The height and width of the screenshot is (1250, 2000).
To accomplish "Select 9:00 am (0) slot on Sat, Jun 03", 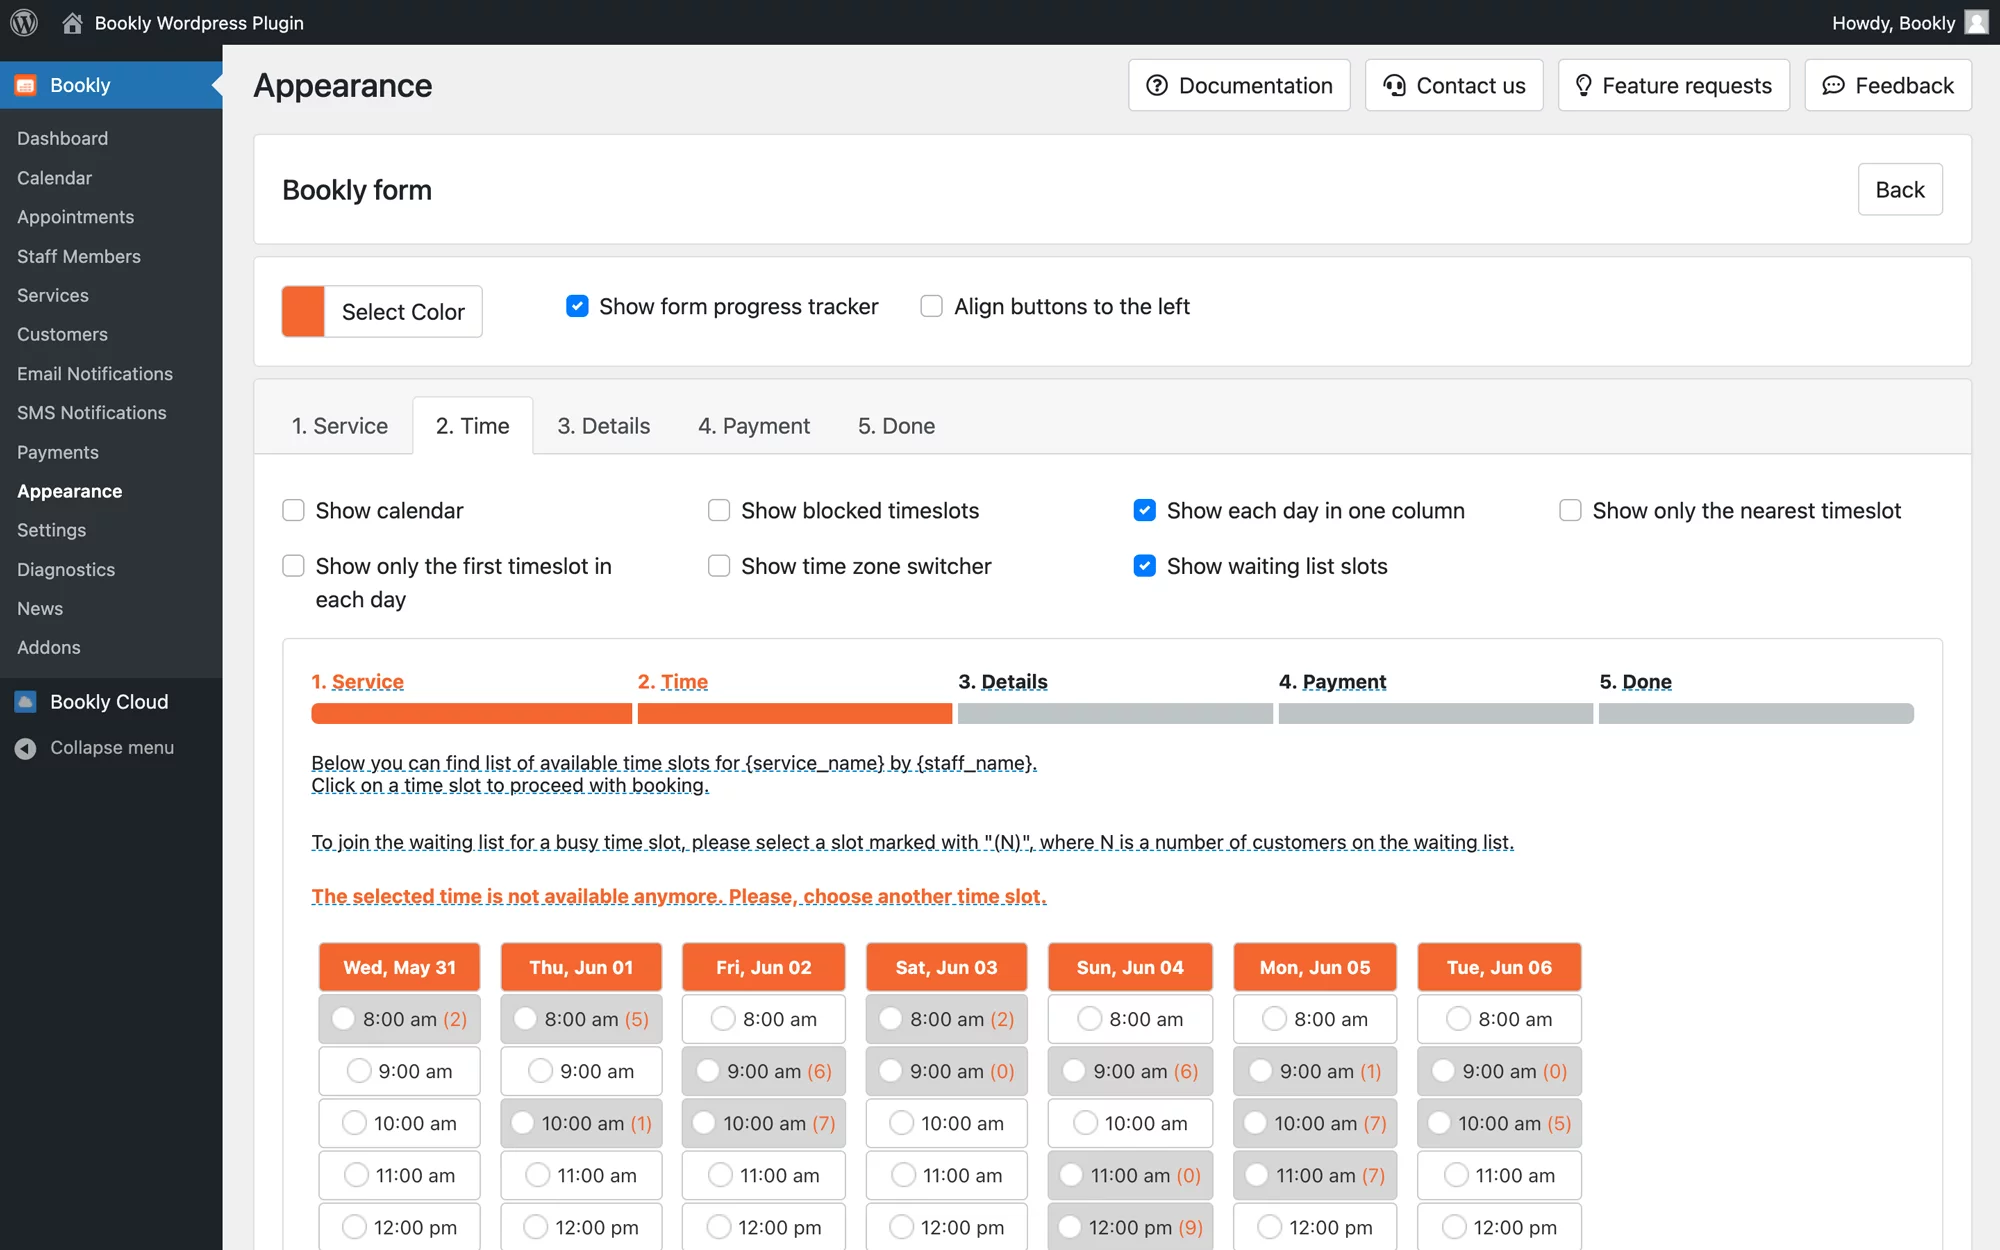I will pos(946,1071).
